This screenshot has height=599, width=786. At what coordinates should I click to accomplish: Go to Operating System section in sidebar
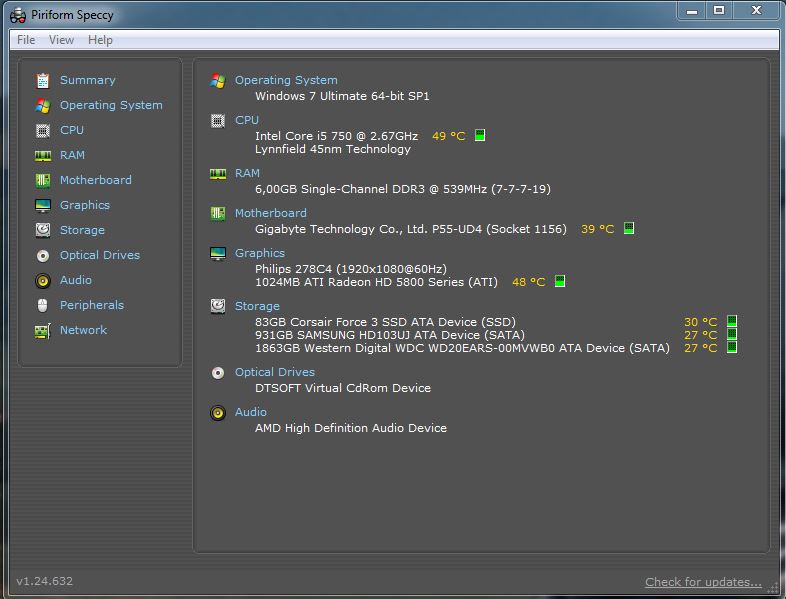(111, 105)
